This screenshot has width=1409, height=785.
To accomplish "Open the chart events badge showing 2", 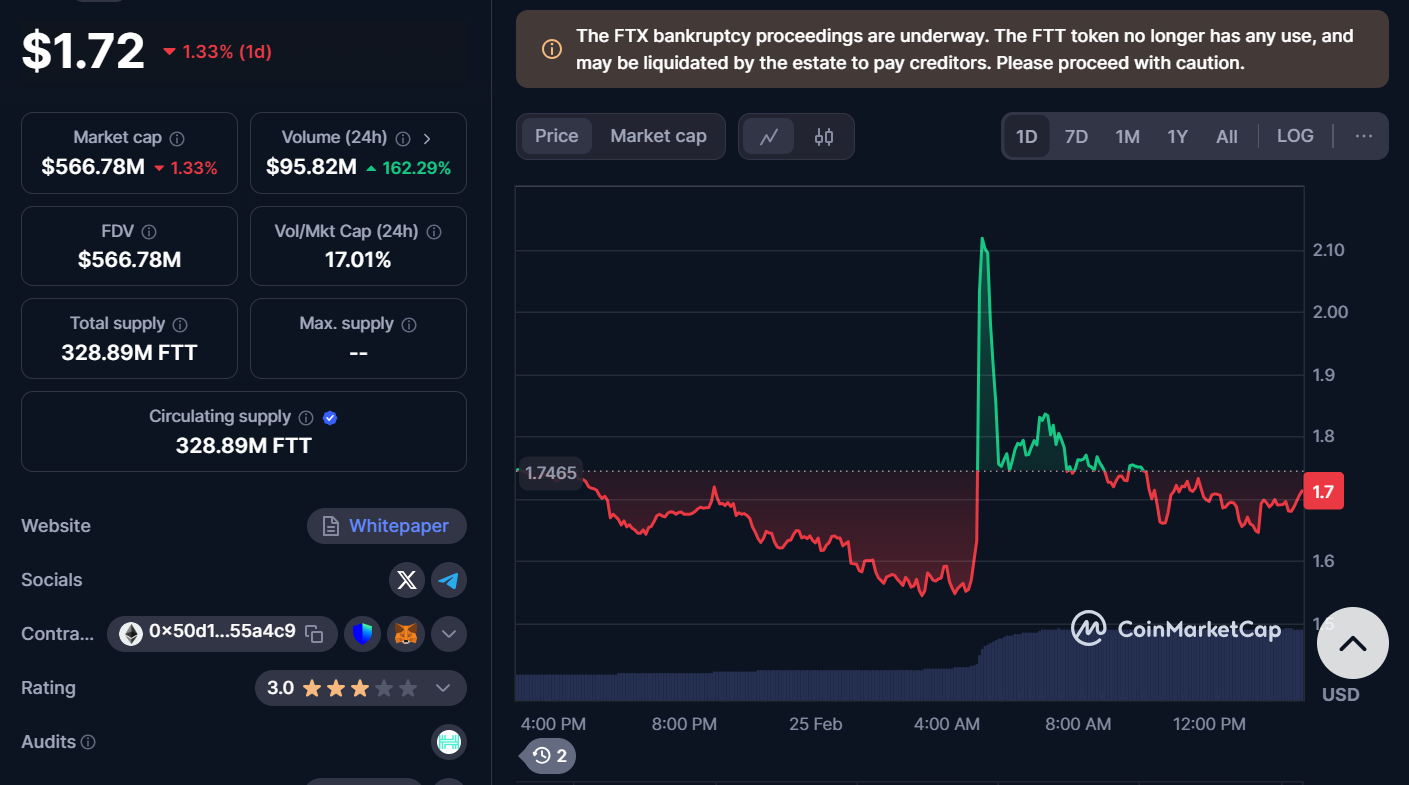I will coord(549,756).
